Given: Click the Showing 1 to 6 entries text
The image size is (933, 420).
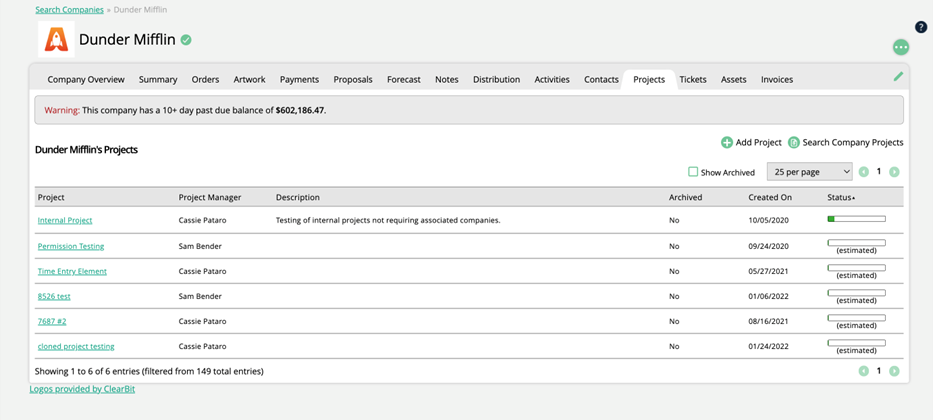Looking at the screenshot, I should click(149, 371).
